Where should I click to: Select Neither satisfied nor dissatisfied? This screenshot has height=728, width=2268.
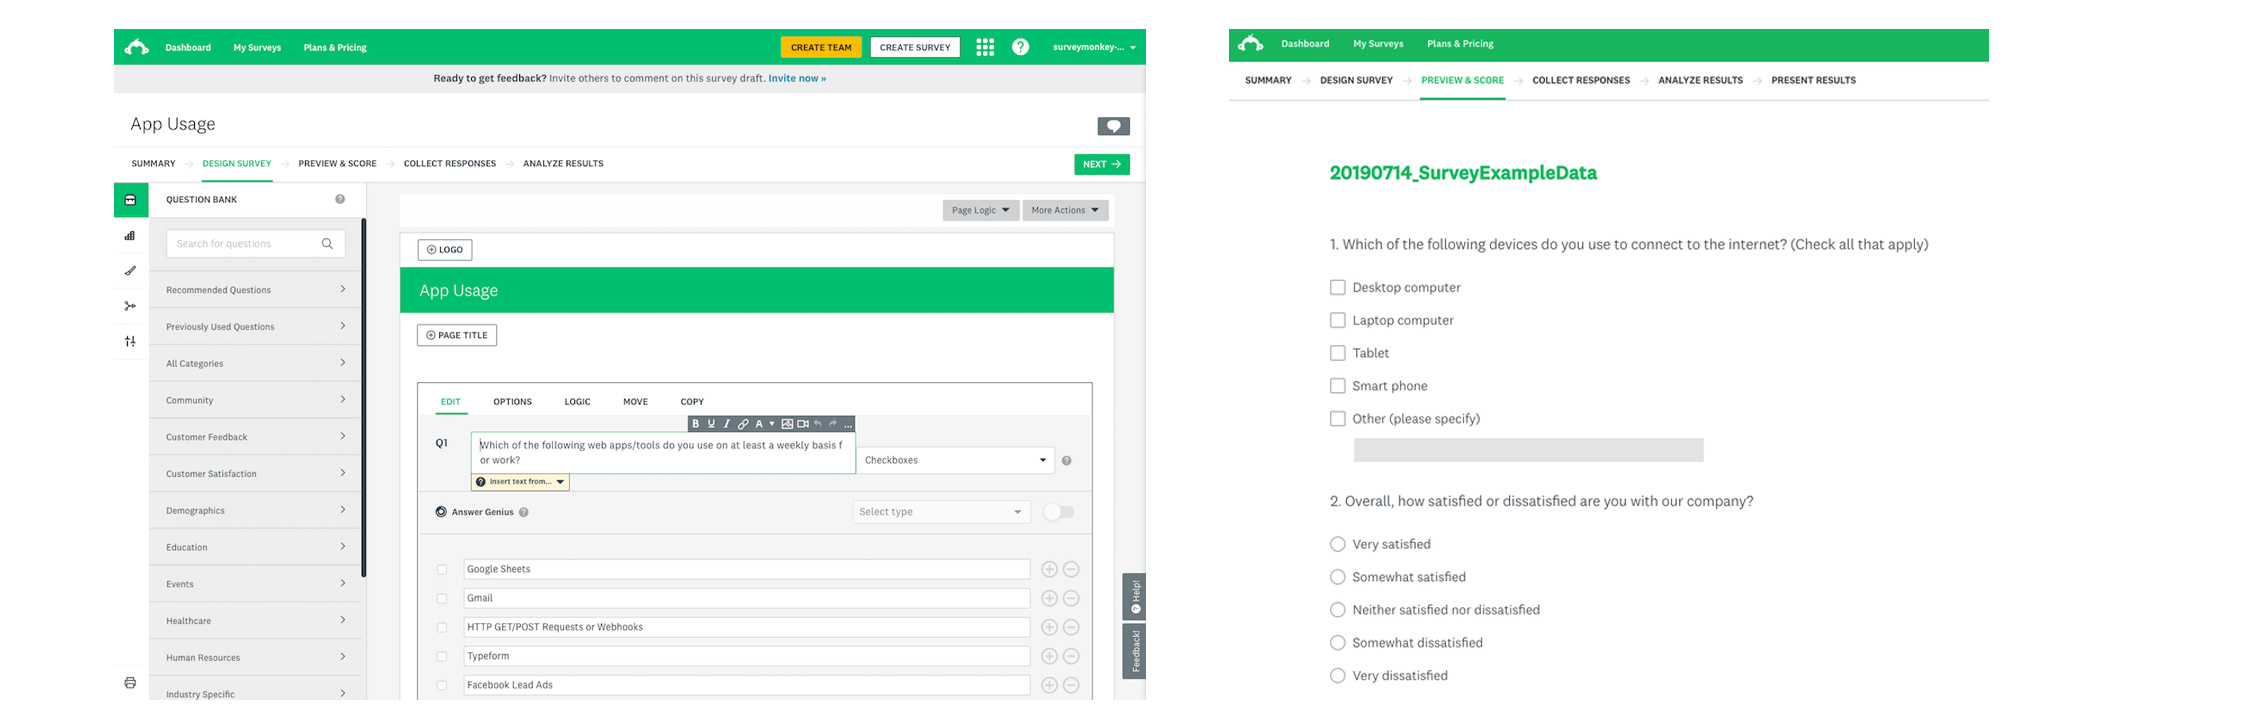coord(1337,610)
